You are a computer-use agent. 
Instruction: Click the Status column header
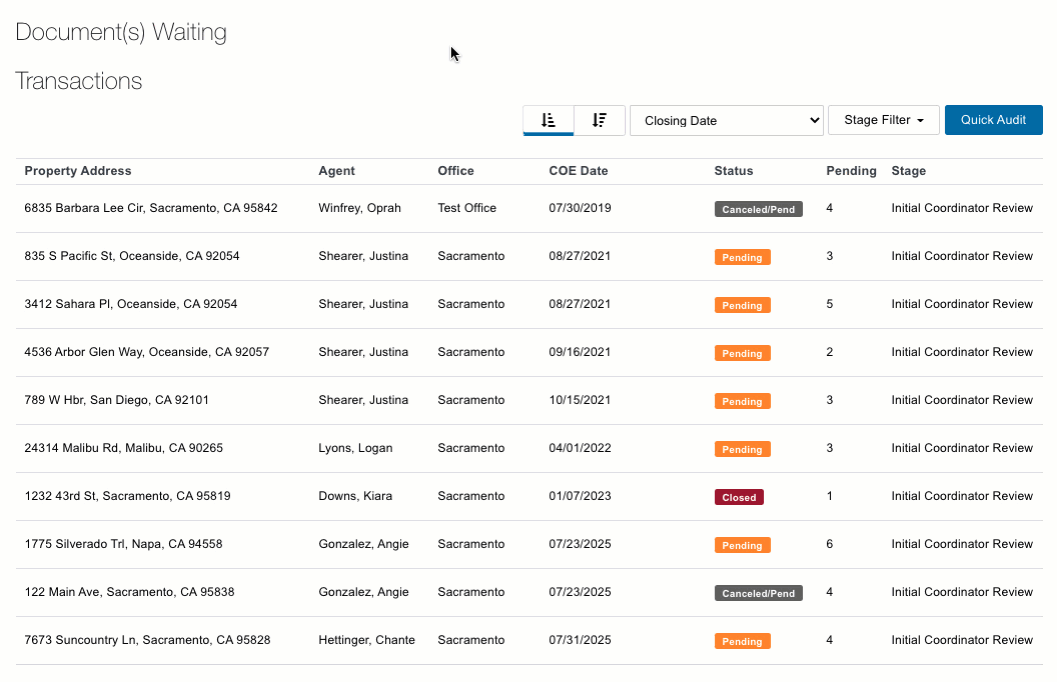tap(733, 171)
